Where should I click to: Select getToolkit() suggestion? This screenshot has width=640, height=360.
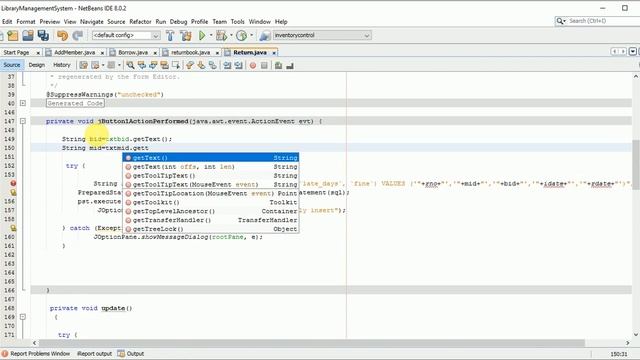click(211, 202)
